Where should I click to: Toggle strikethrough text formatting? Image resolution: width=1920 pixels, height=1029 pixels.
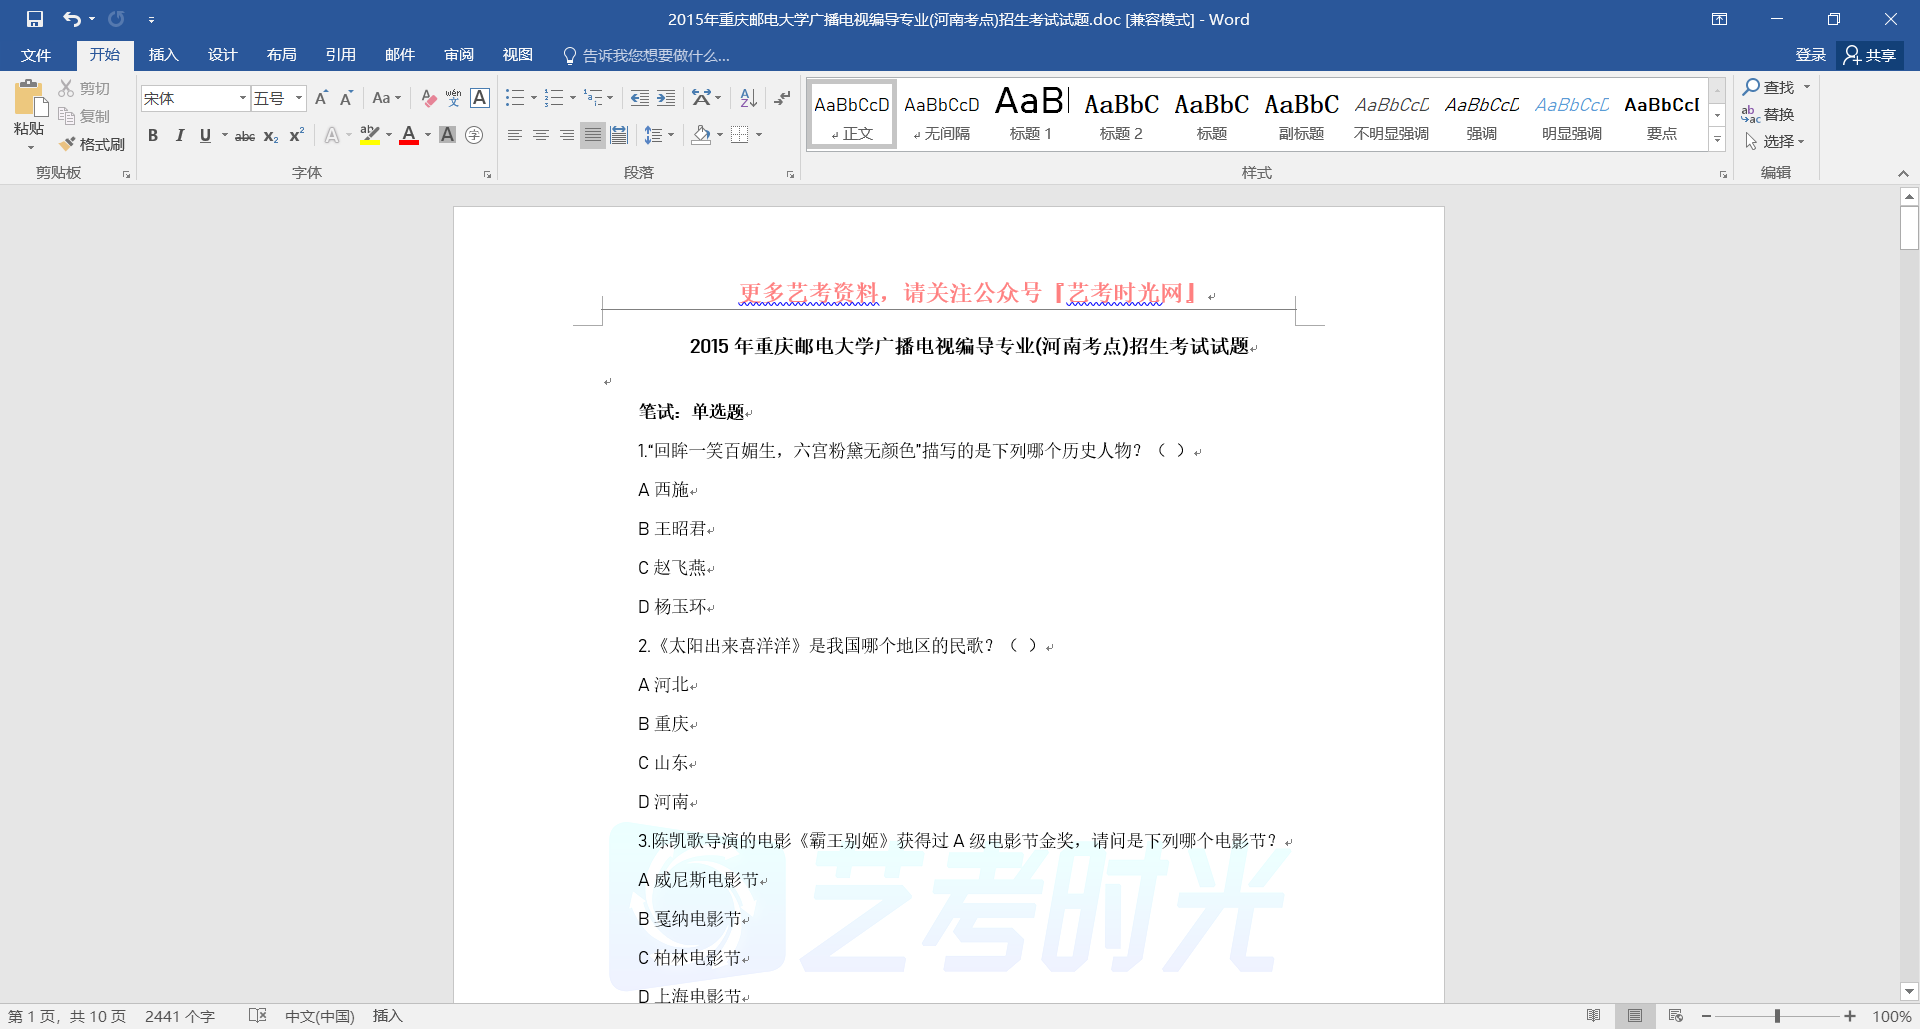(245, 136)
